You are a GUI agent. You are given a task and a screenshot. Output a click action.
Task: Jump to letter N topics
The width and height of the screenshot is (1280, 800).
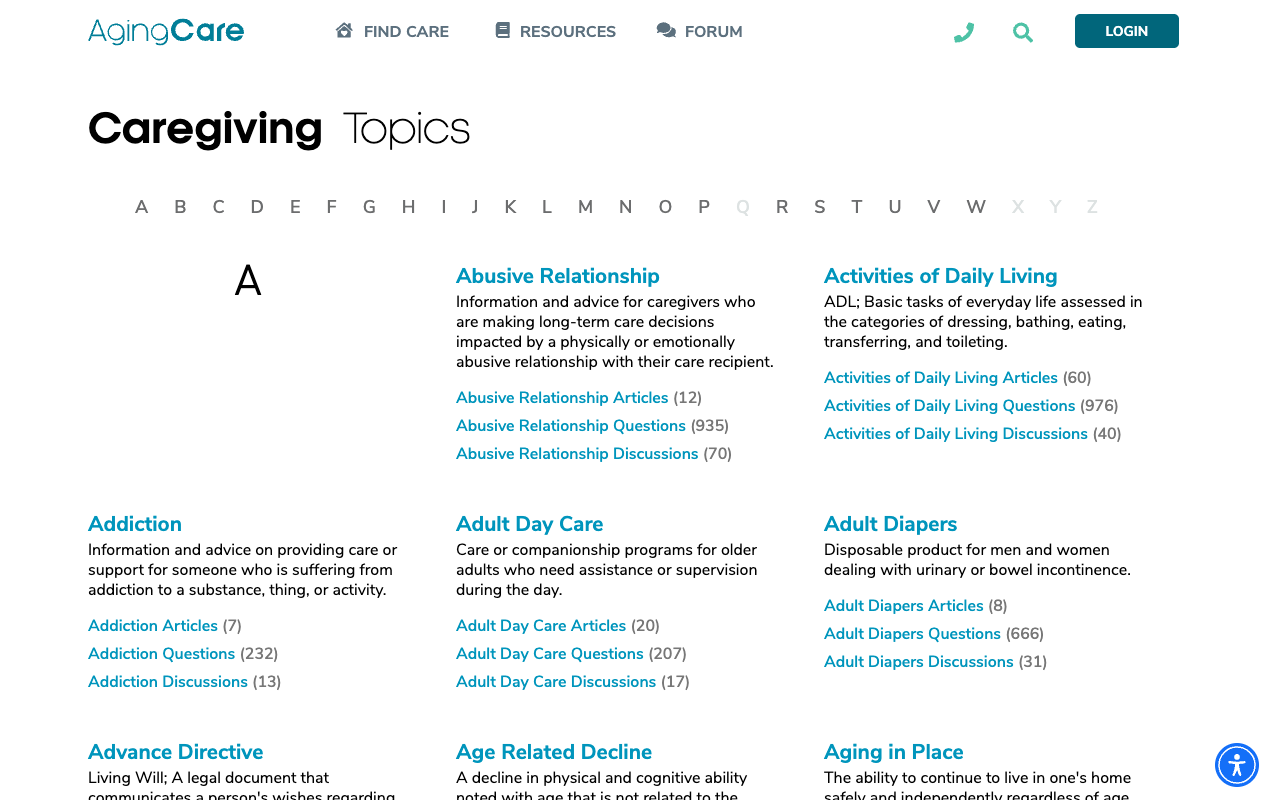click(x=625, y=207)
